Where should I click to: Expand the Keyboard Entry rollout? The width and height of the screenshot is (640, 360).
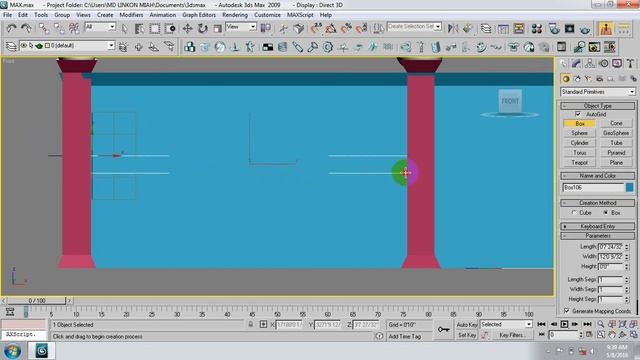pos(598,226)
